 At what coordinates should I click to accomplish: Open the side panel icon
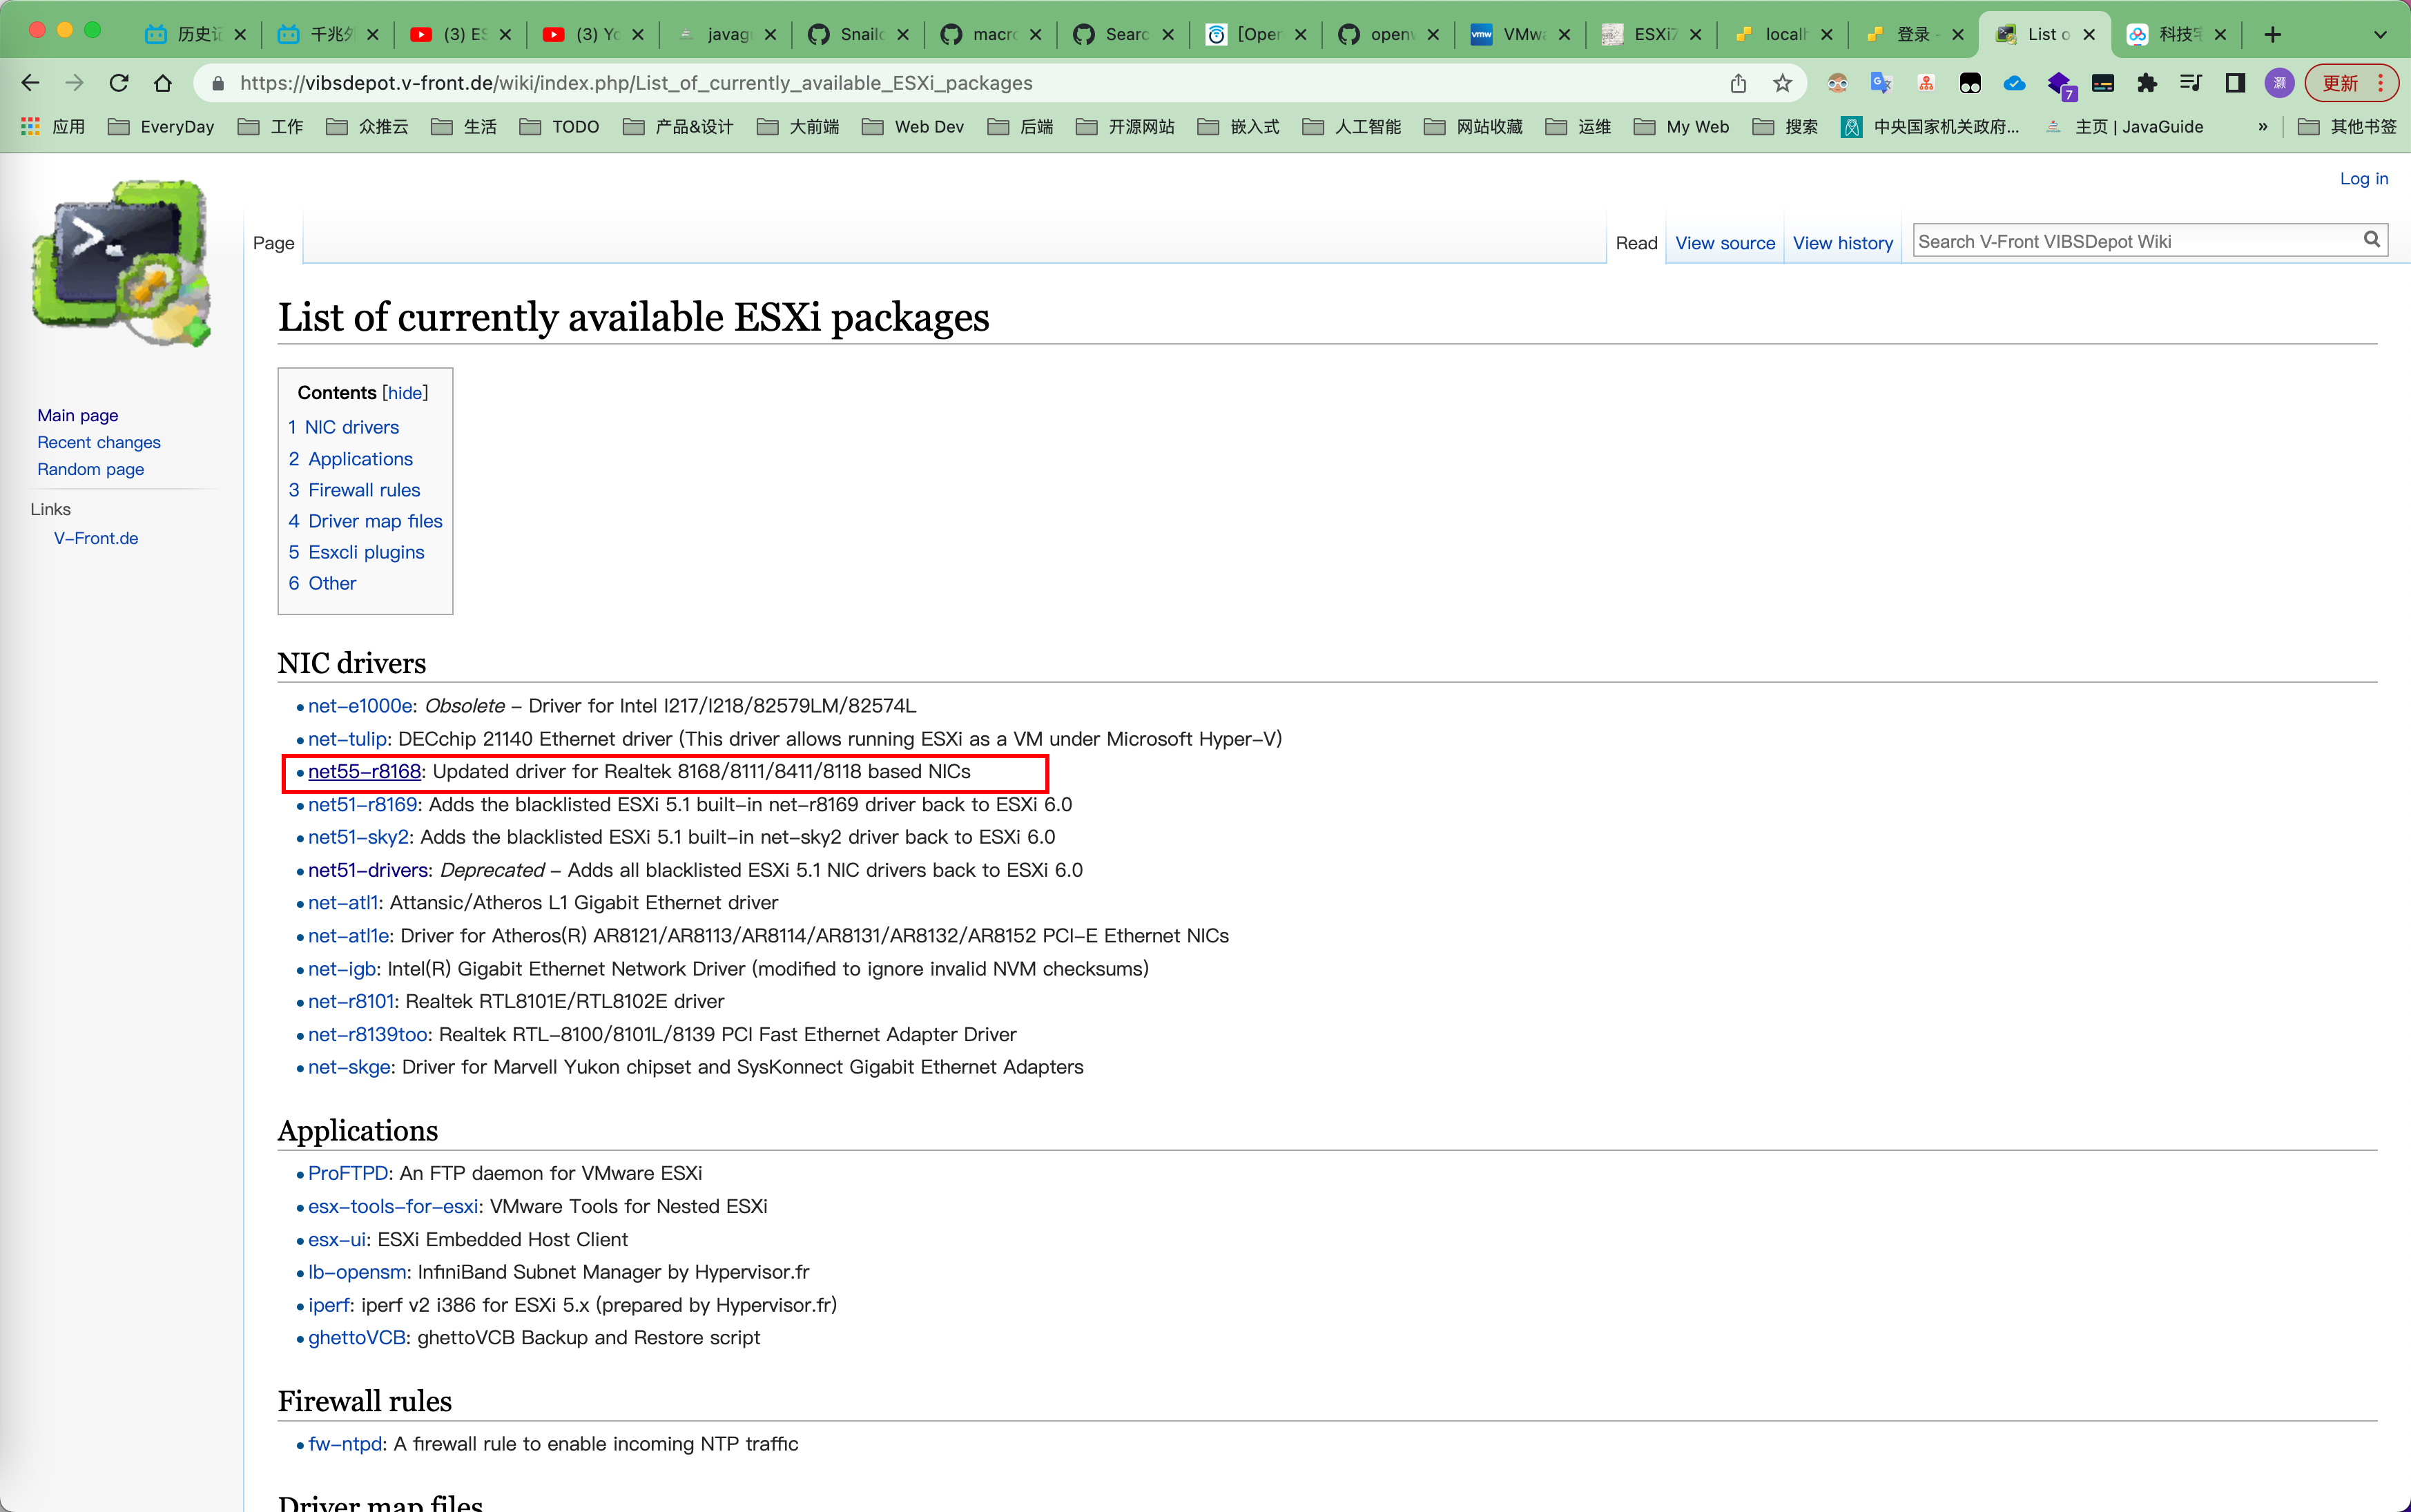point(2235,83)
